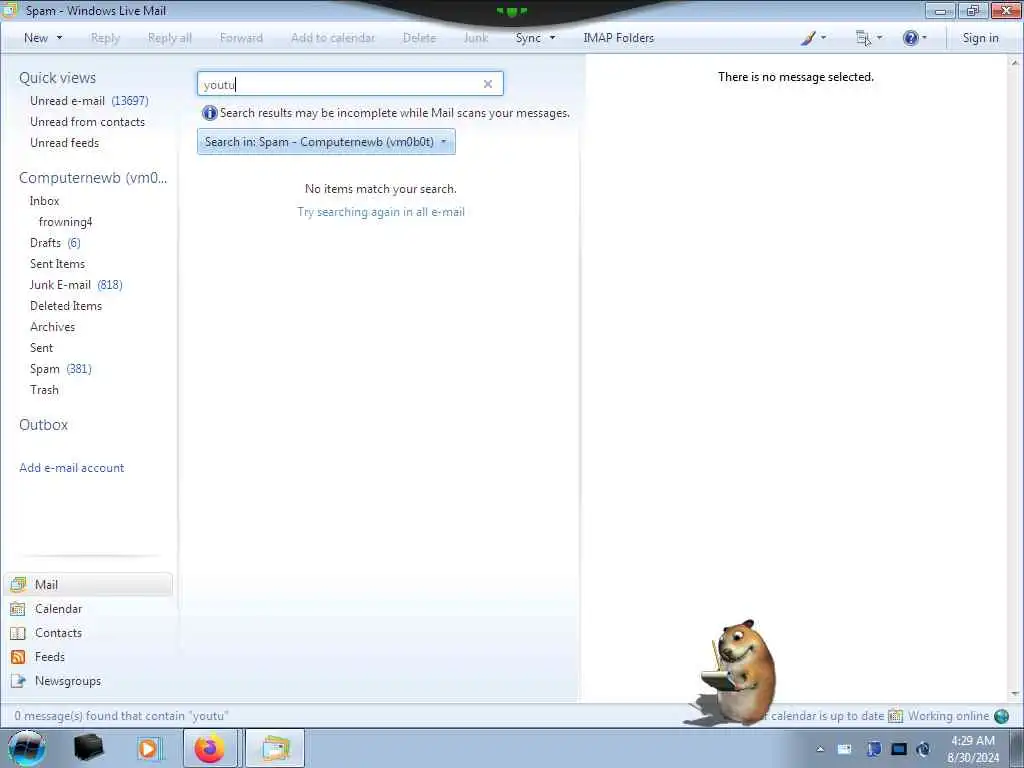Expand the Sync dropdown arrow

click(x=552, y=38)
